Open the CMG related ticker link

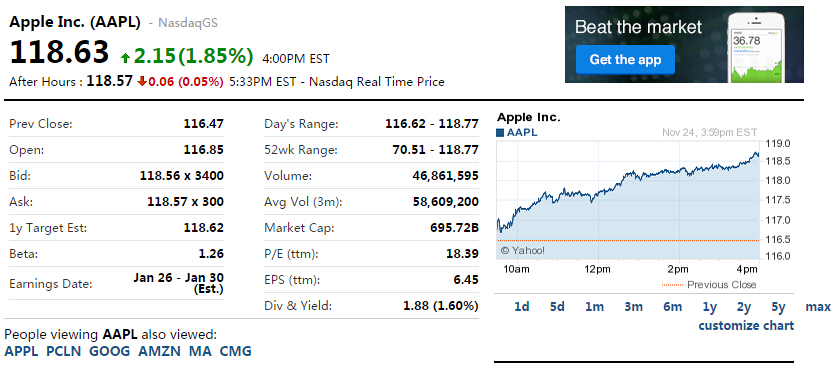(235, 351)
